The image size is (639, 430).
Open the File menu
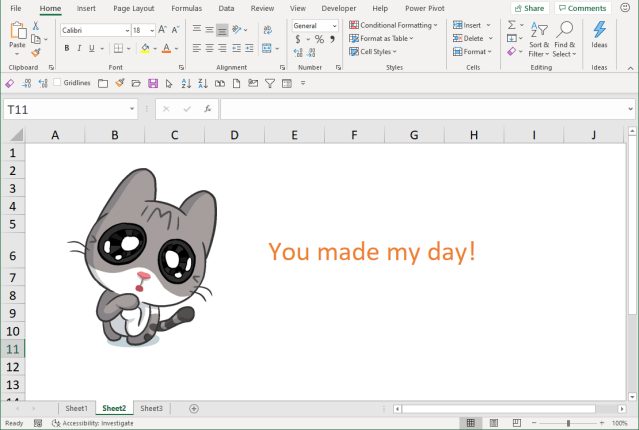(15, 8)
